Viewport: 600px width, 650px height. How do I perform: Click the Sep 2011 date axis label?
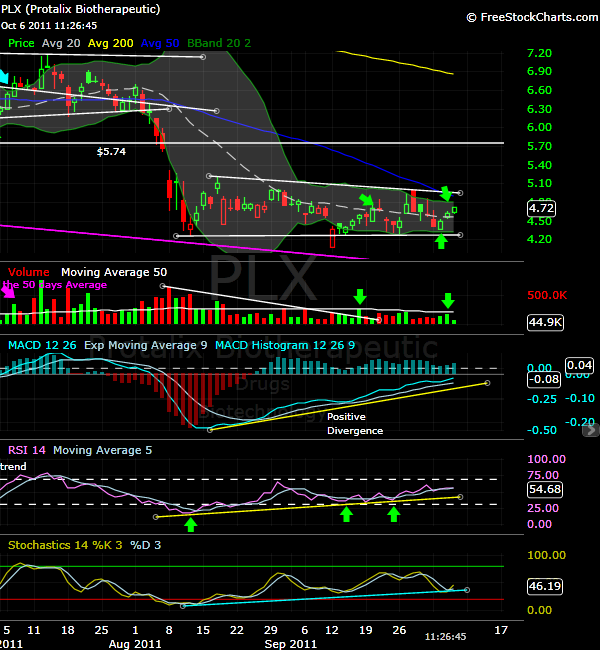(291, 644)
